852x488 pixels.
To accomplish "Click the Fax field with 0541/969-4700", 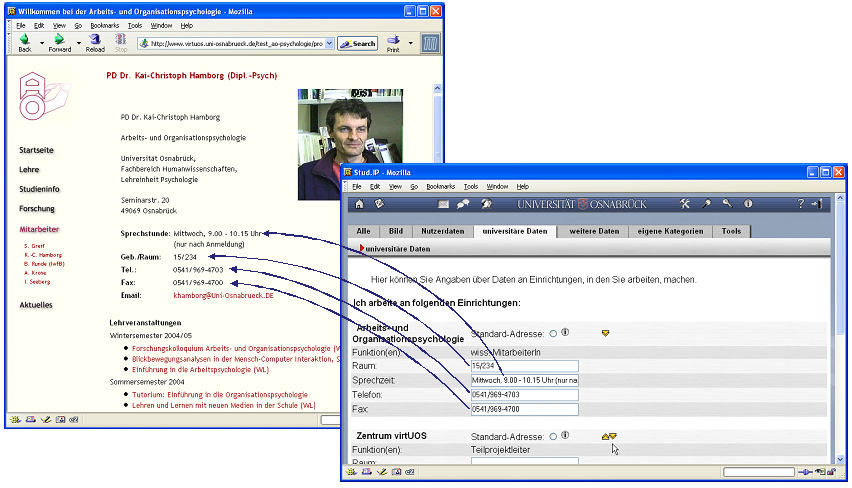I will coord(524,409).
